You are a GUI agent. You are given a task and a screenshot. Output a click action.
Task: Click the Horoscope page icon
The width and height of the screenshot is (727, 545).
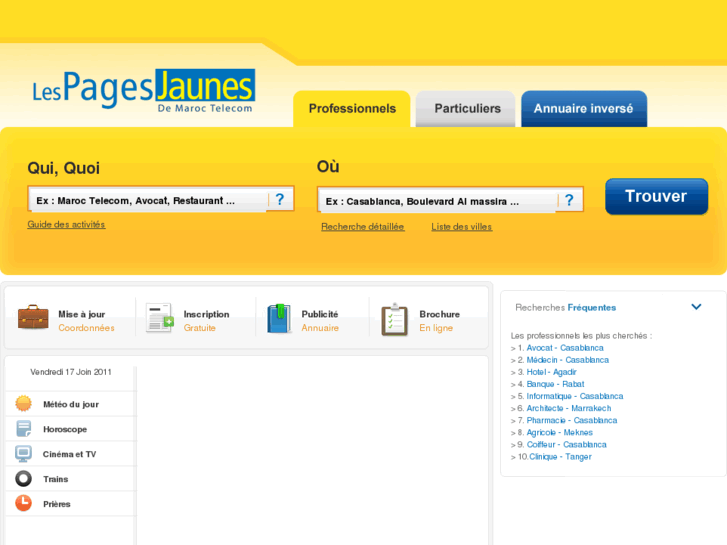click(23, 429)
